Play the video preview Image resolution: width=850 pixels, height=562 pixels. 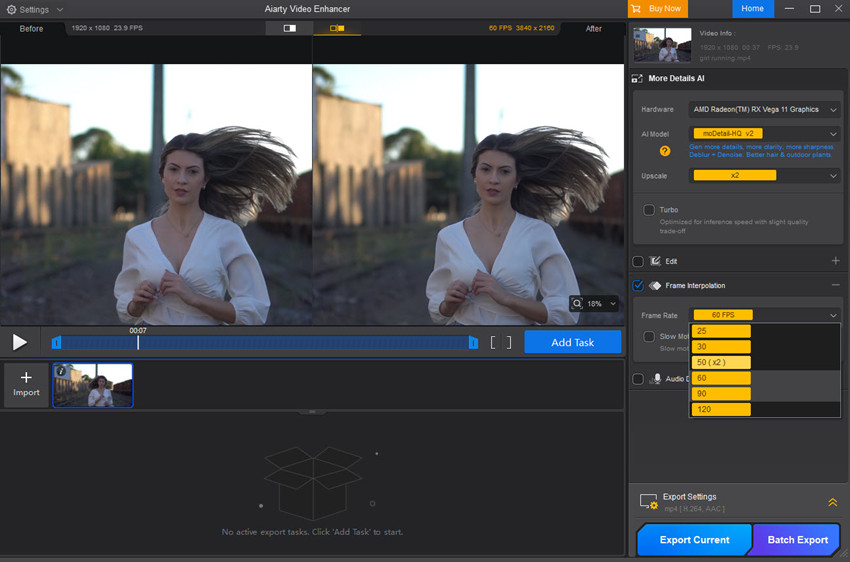[x=20, y=342]
